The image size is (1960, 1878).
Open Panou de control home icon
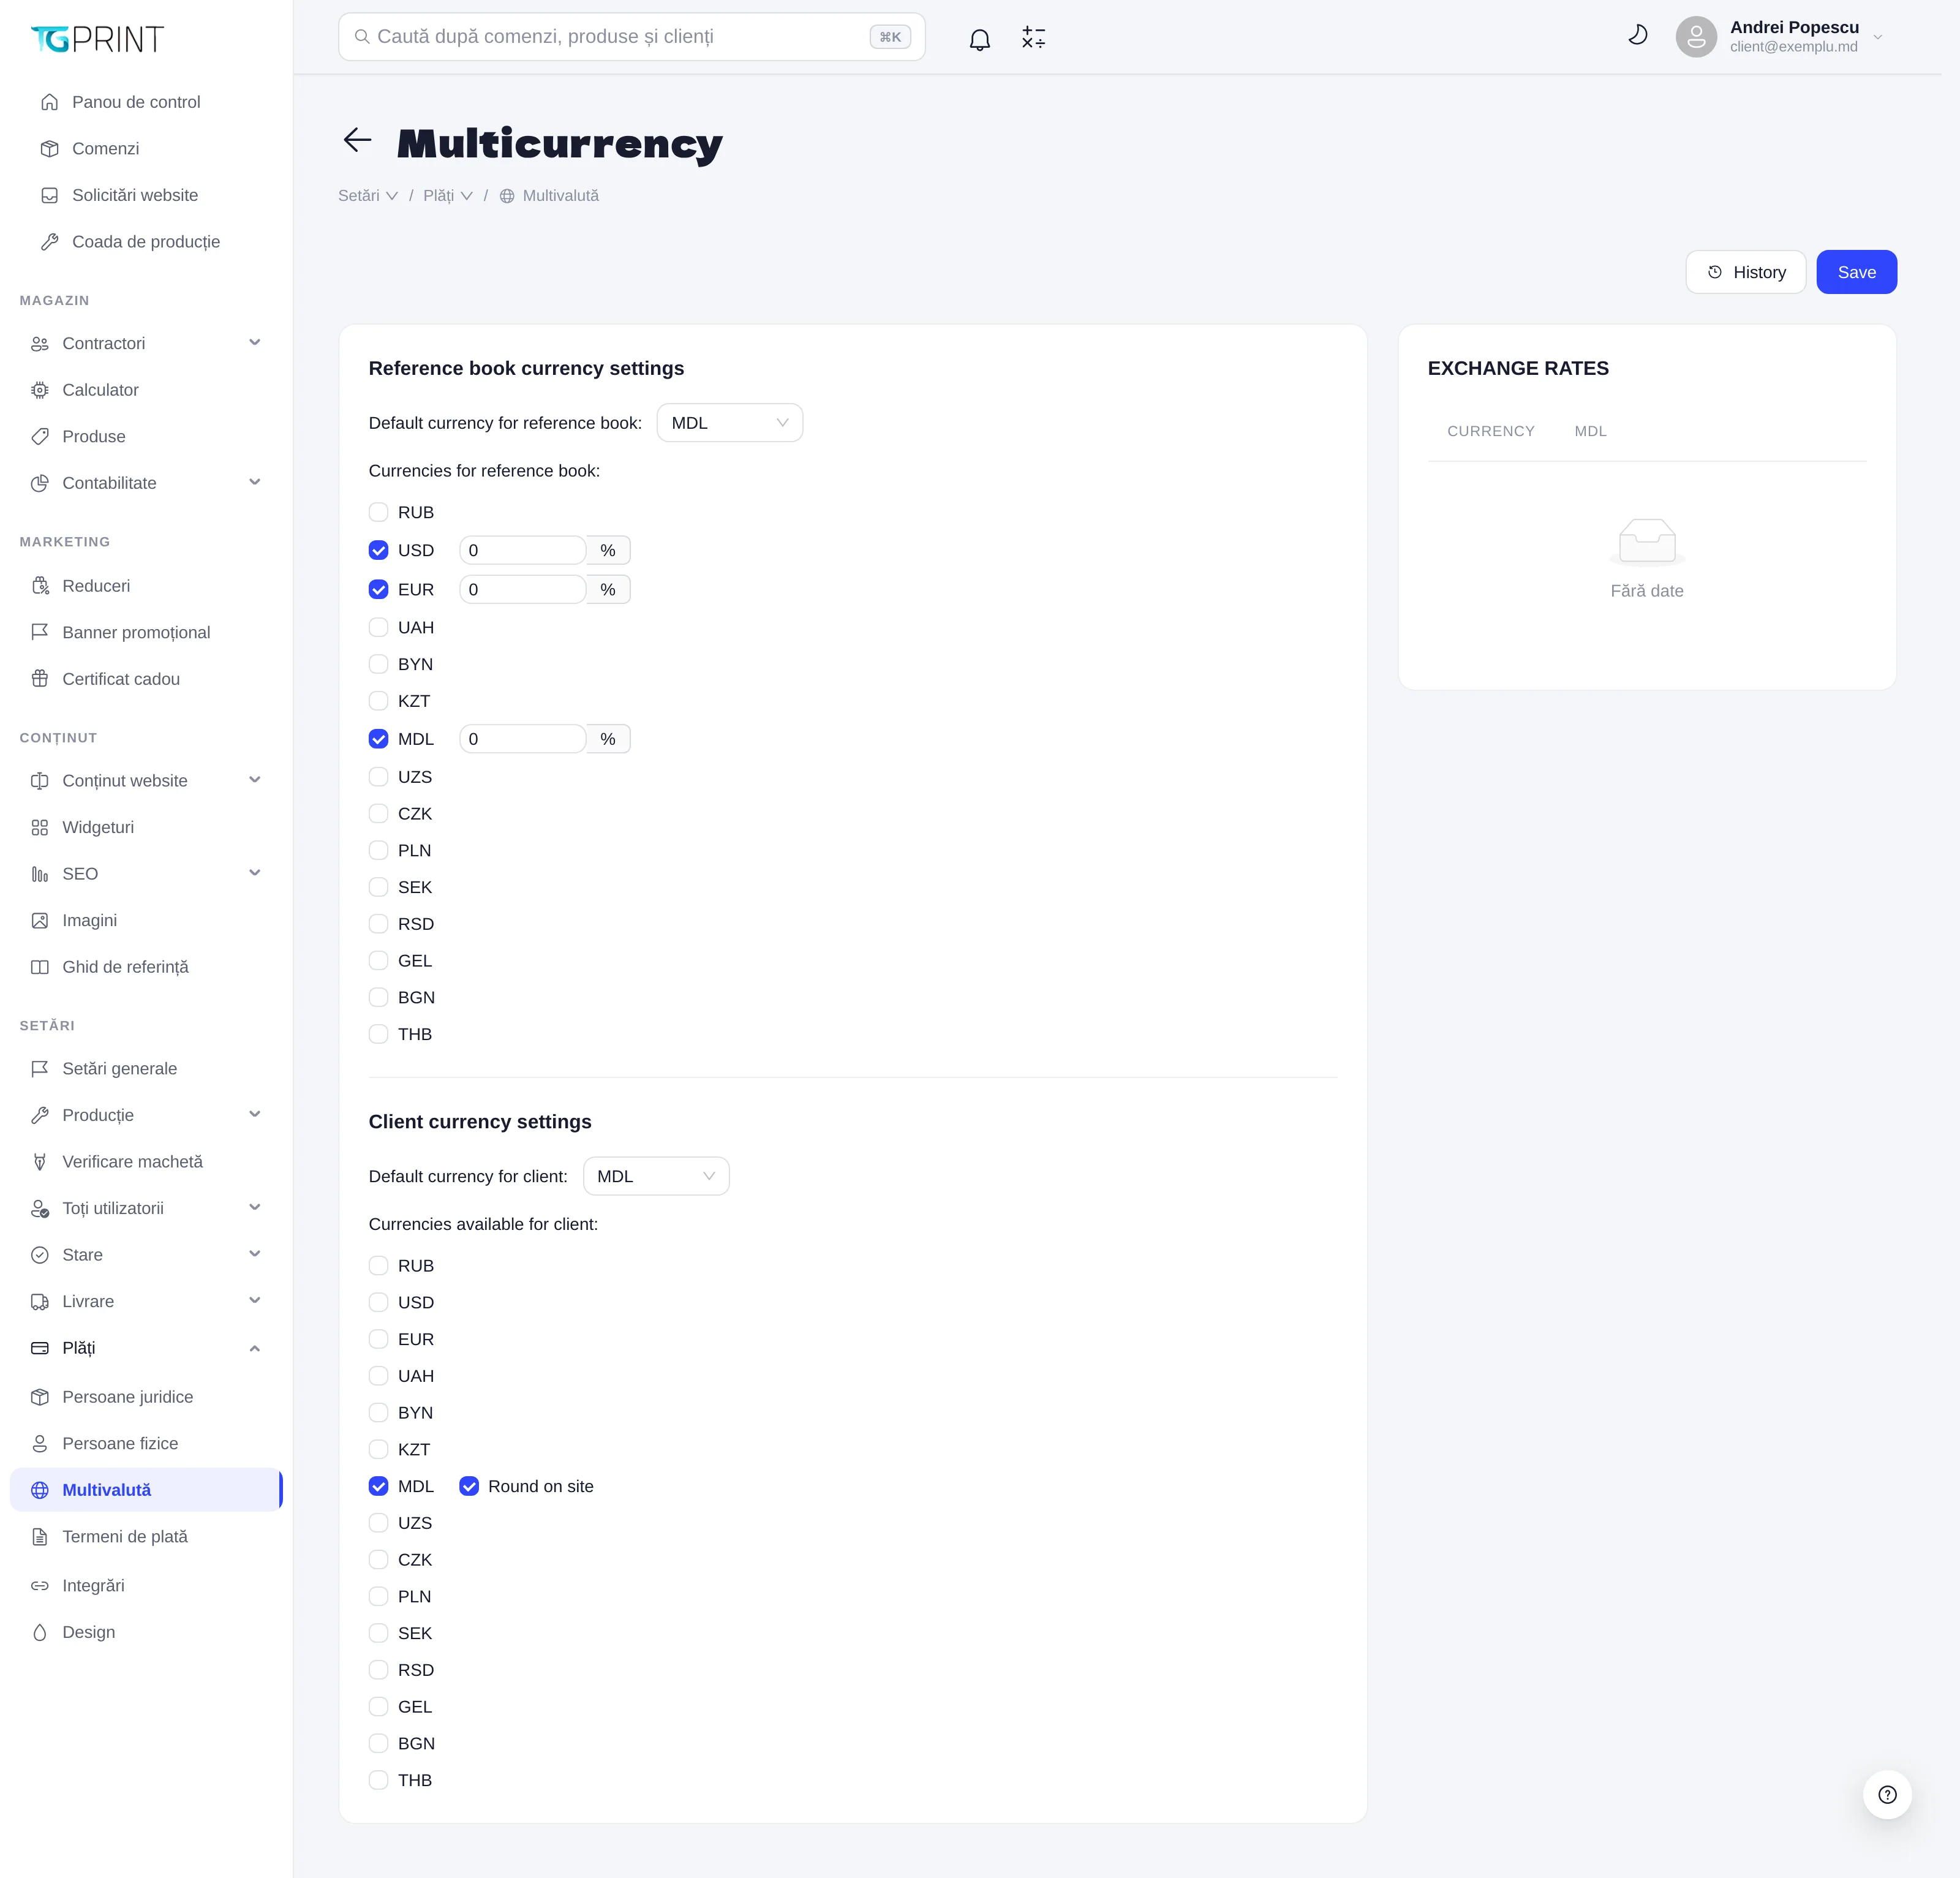49,102
